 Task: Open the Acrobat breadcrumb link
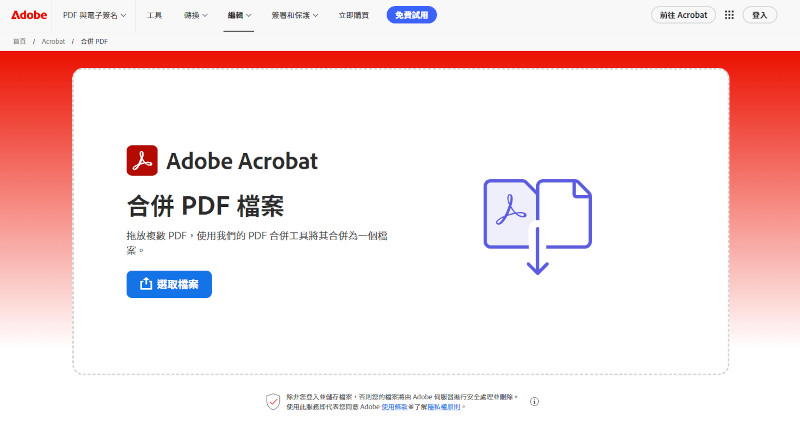tap(53, 41)
